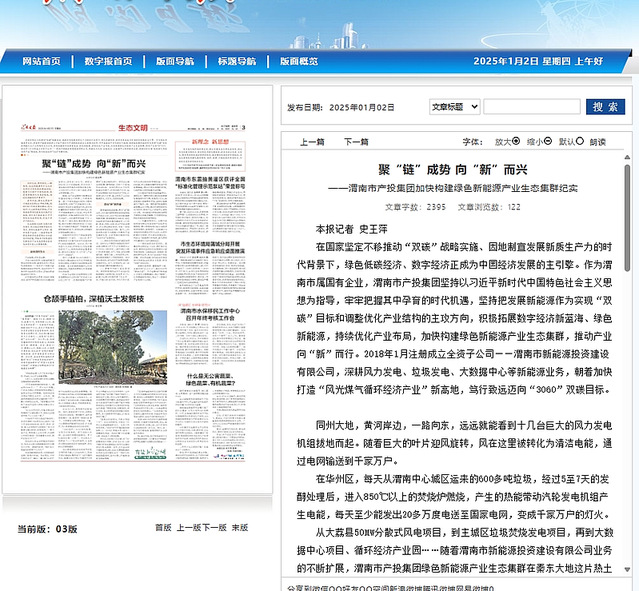Viewport: 639px width, 591px height.
Task: Select 版面概览 in navigation bar
Action: pos(299,61)
